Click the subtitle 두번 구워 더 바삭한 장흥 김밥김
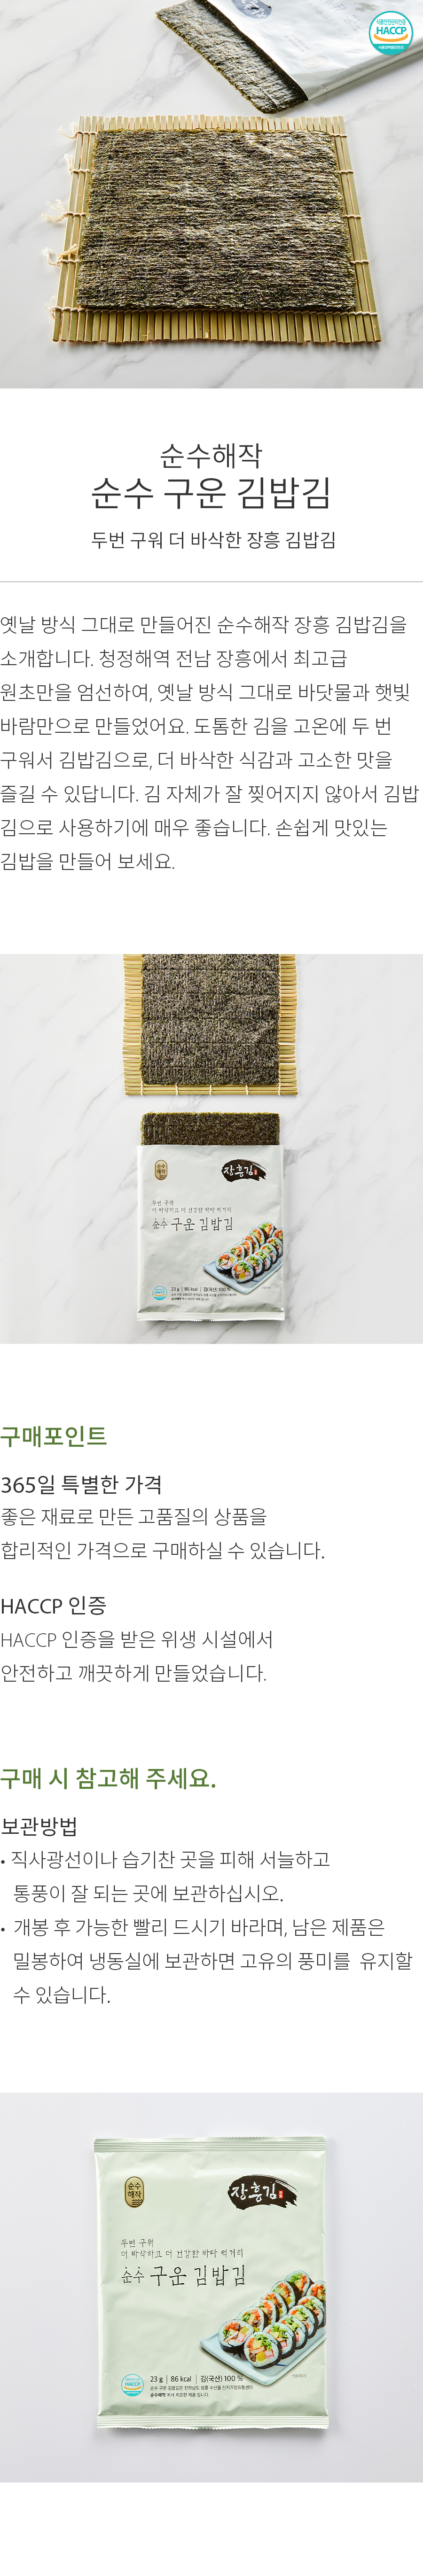 (x=213, y=541)
